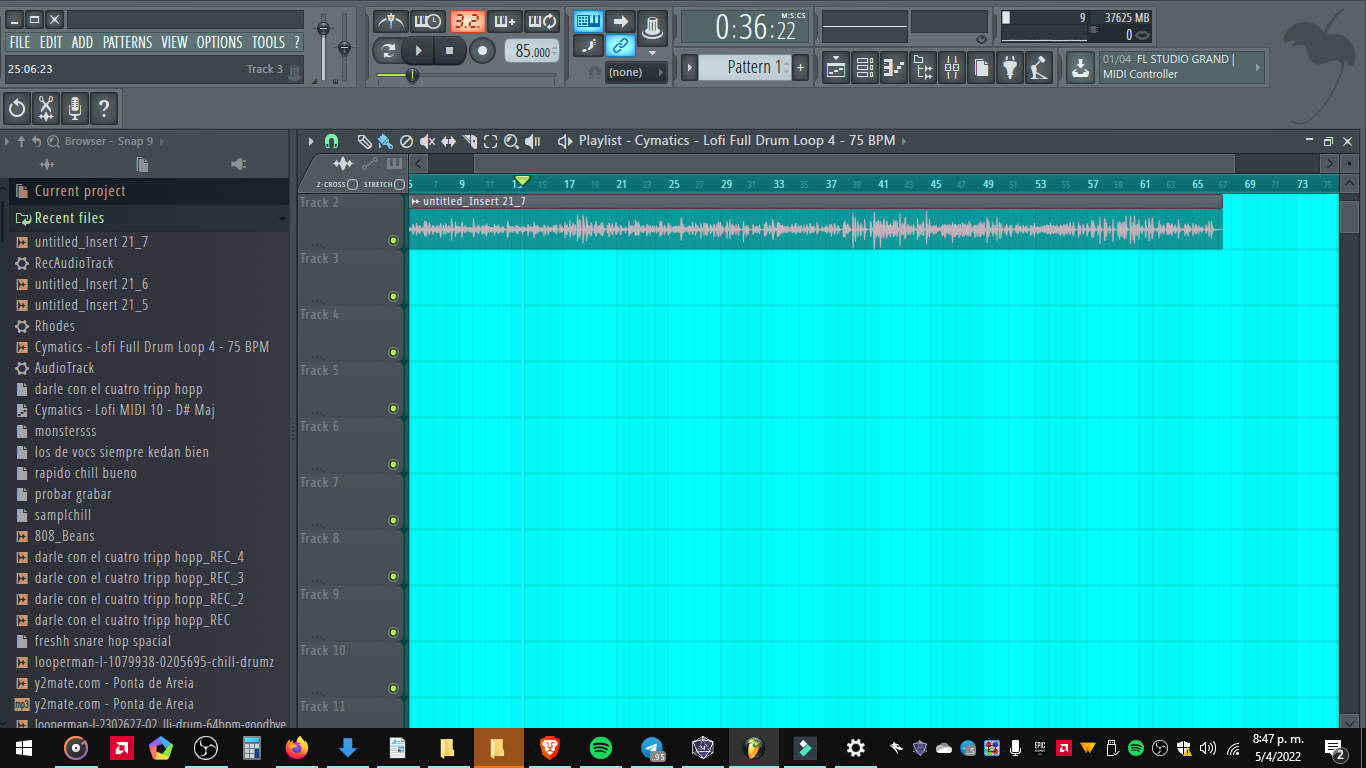1366x768 pixels.
Task: Open the (none) snap dropdown
Action: 635,72
